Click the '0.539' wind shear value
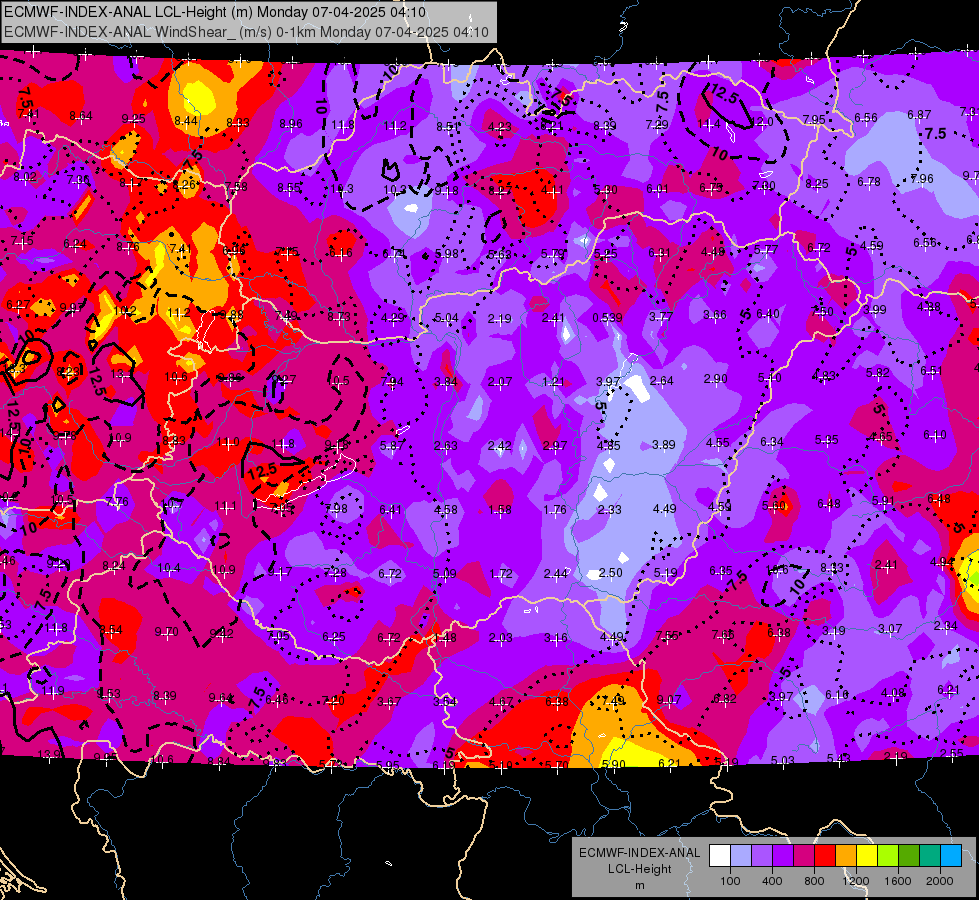This screenshot has height=900, width=979. pyautogui.click(x=607, y=318)
